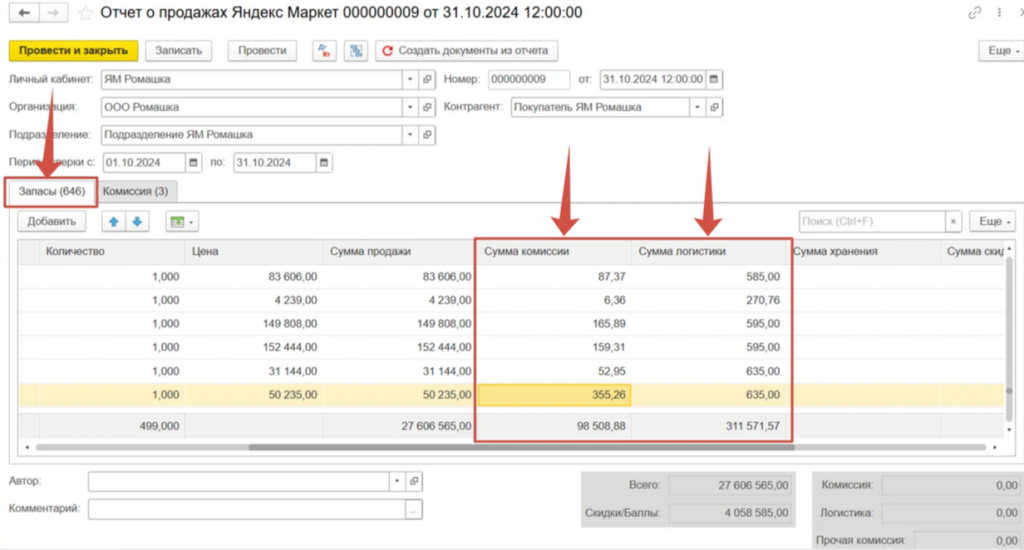Switch to the Комиссия (3) tab

[x=135, y=191]
